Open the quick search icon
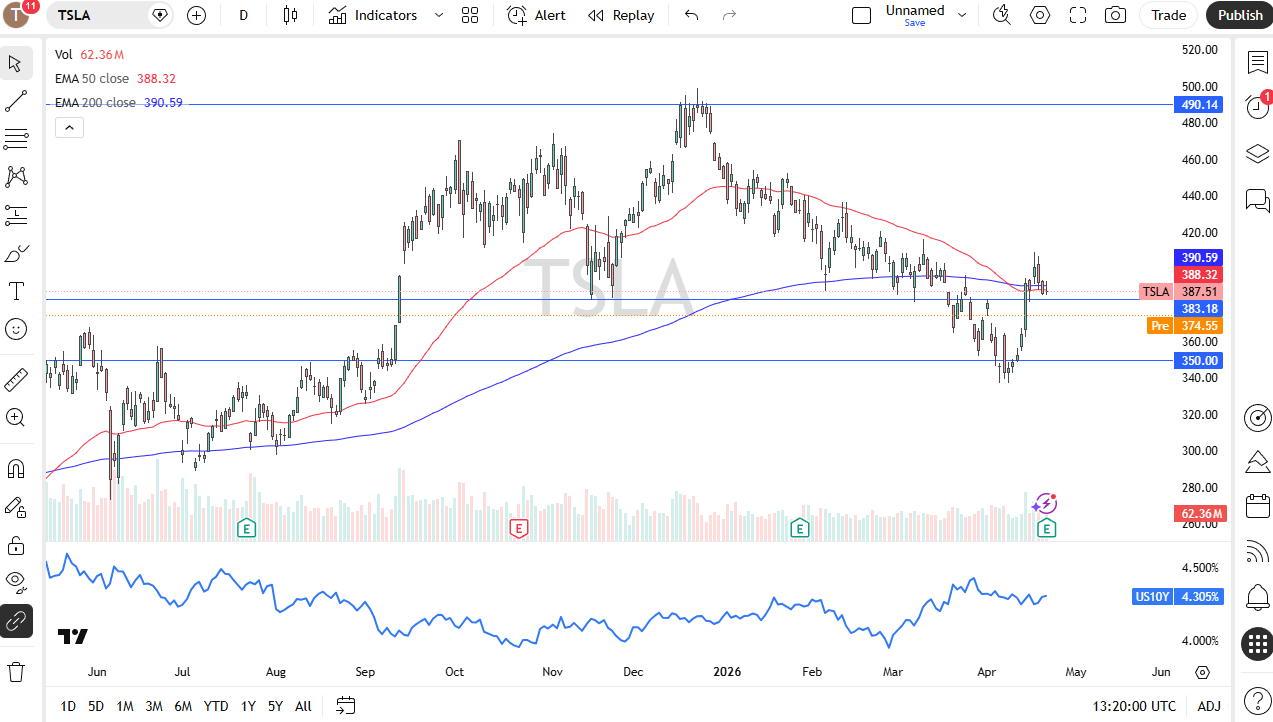Image resolution: width=1273 pixels, height=722 pixels. pos(1001,15)
